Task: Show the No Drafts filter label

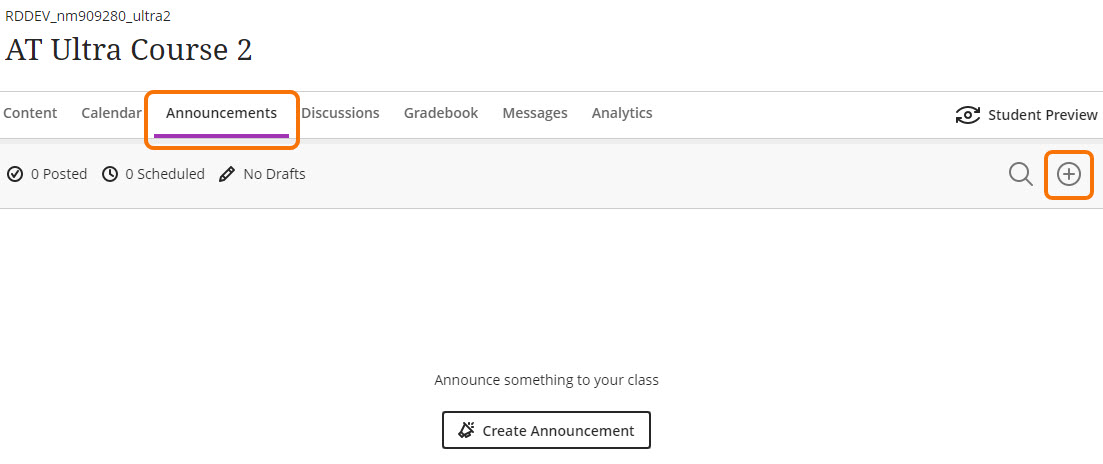Action: [274, 174]
